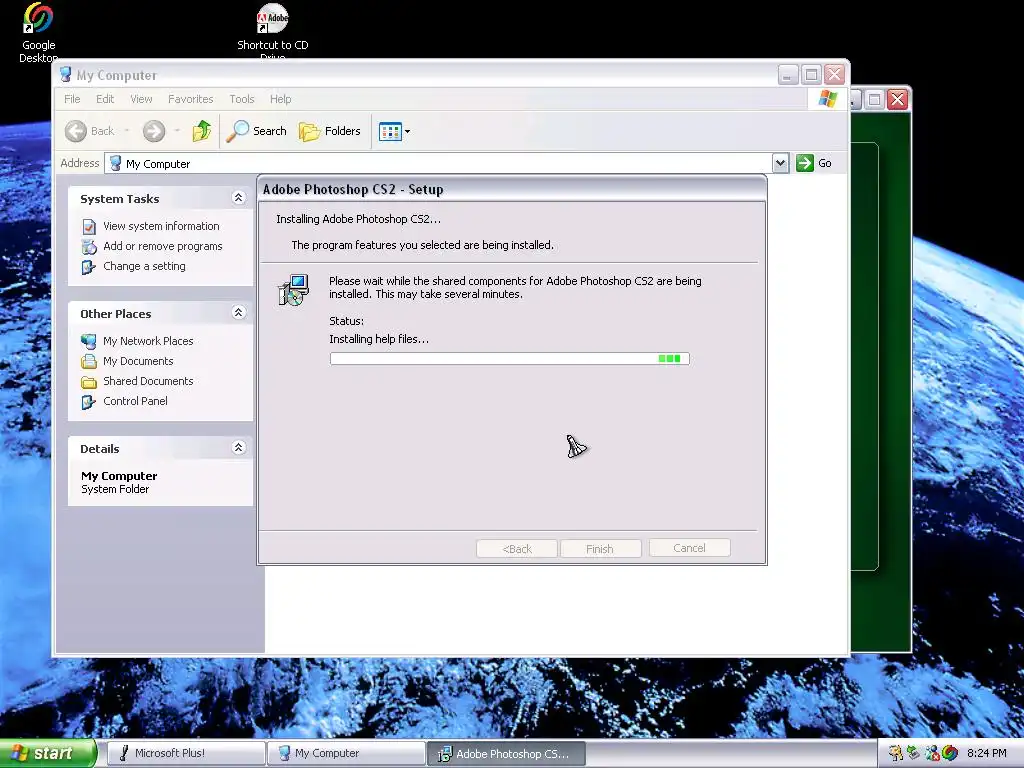Close the green window behind My Computer
1024x768 pixels.
tap(897, 99)
